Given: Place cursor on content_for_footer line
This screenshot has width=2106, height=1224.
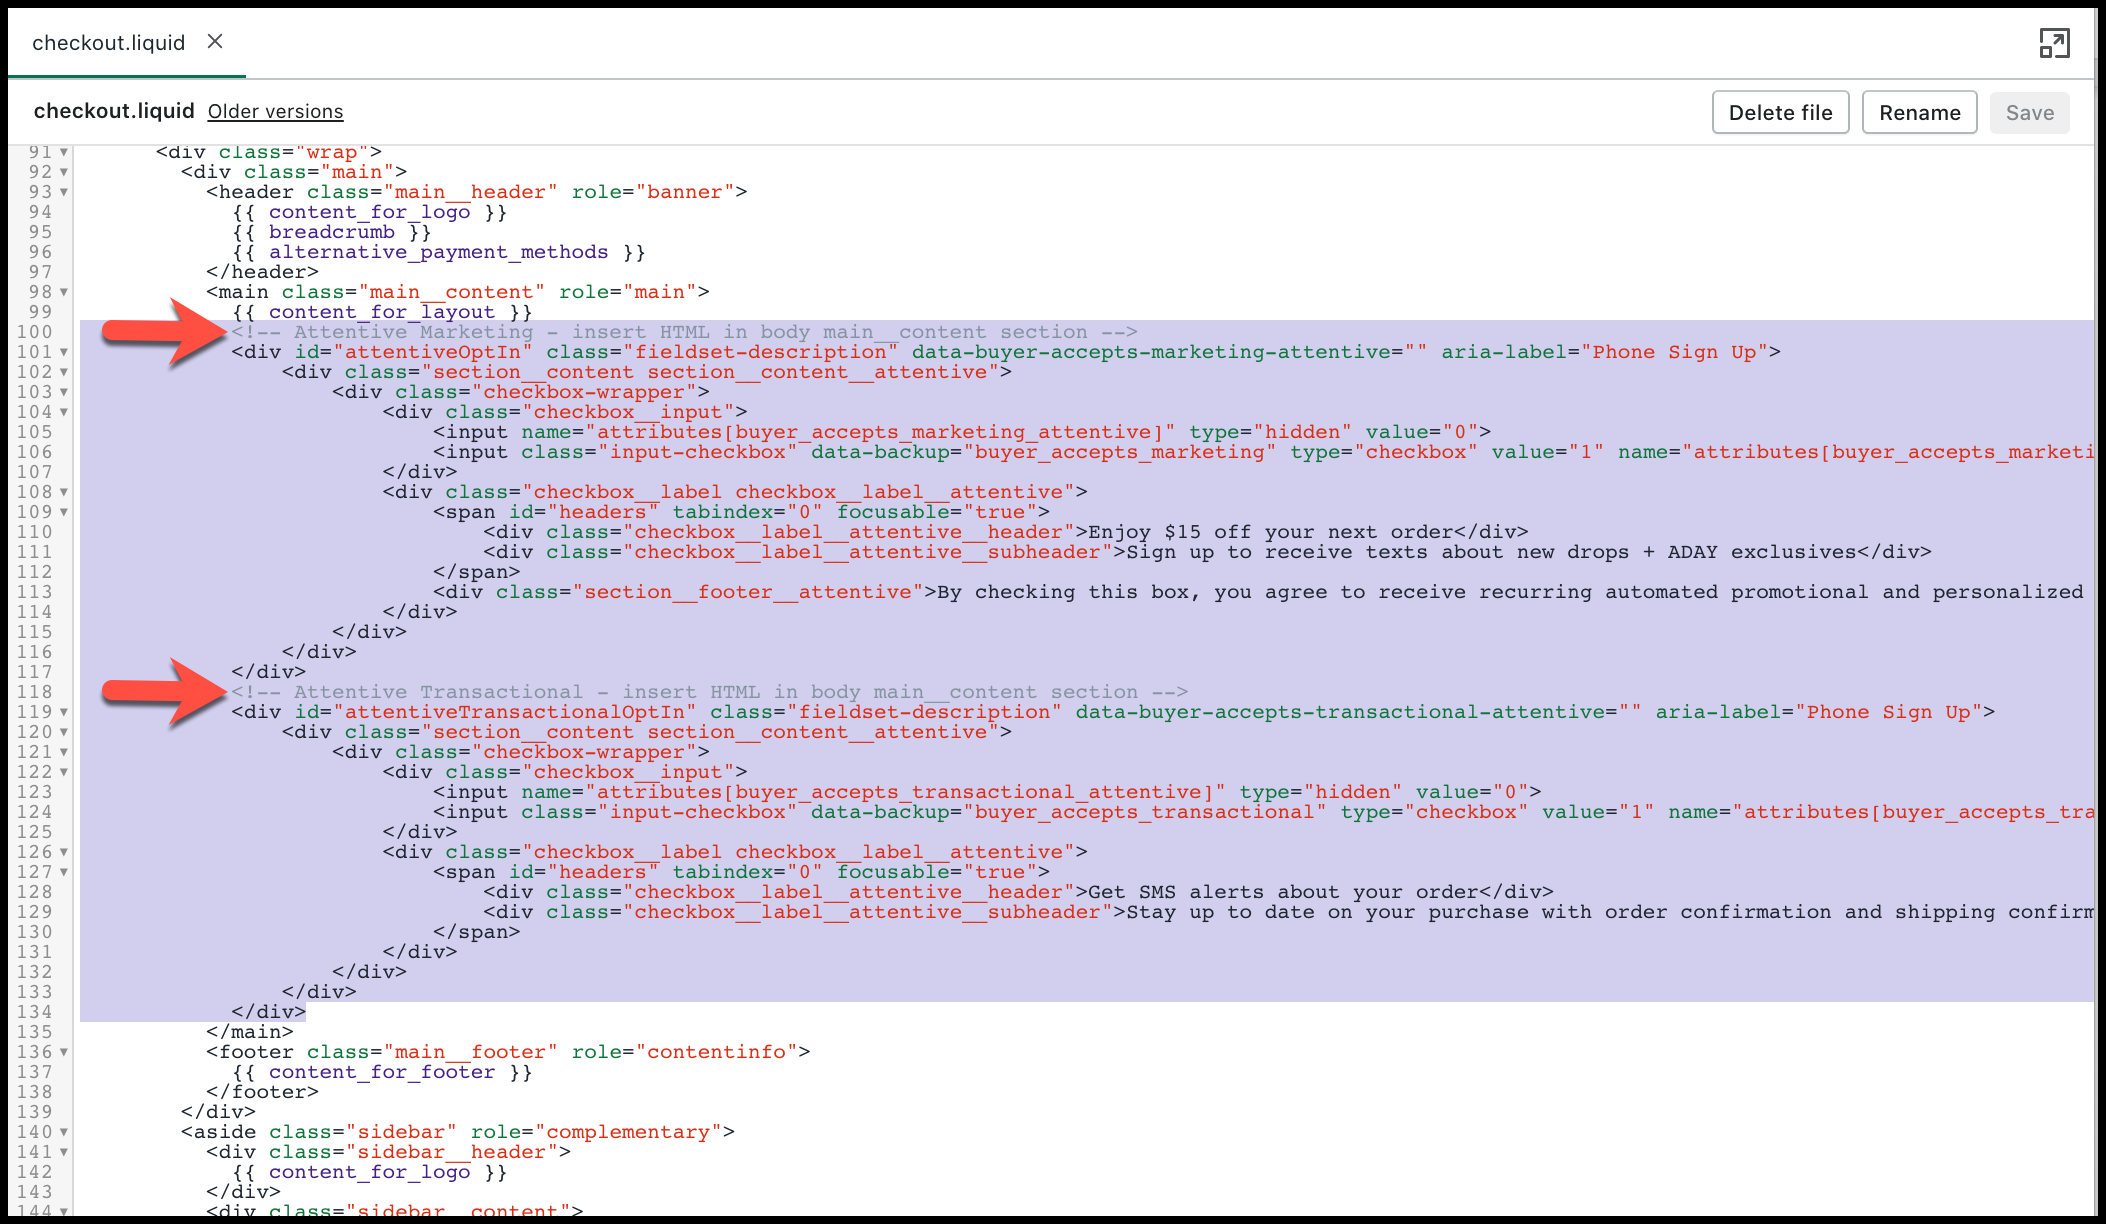Looking at the screenshot, I should pos(382,1072).
